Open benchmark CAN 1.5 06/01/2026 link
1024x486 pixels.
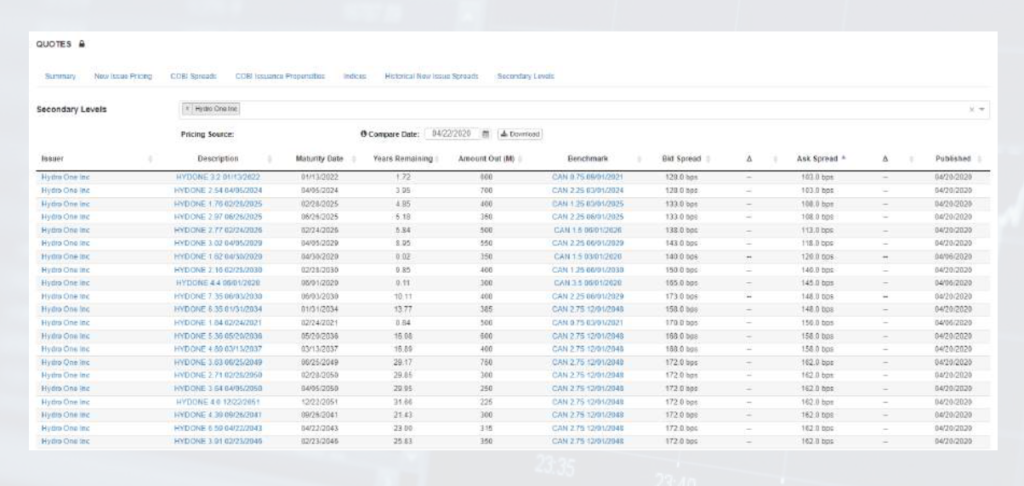coord(588,230)
